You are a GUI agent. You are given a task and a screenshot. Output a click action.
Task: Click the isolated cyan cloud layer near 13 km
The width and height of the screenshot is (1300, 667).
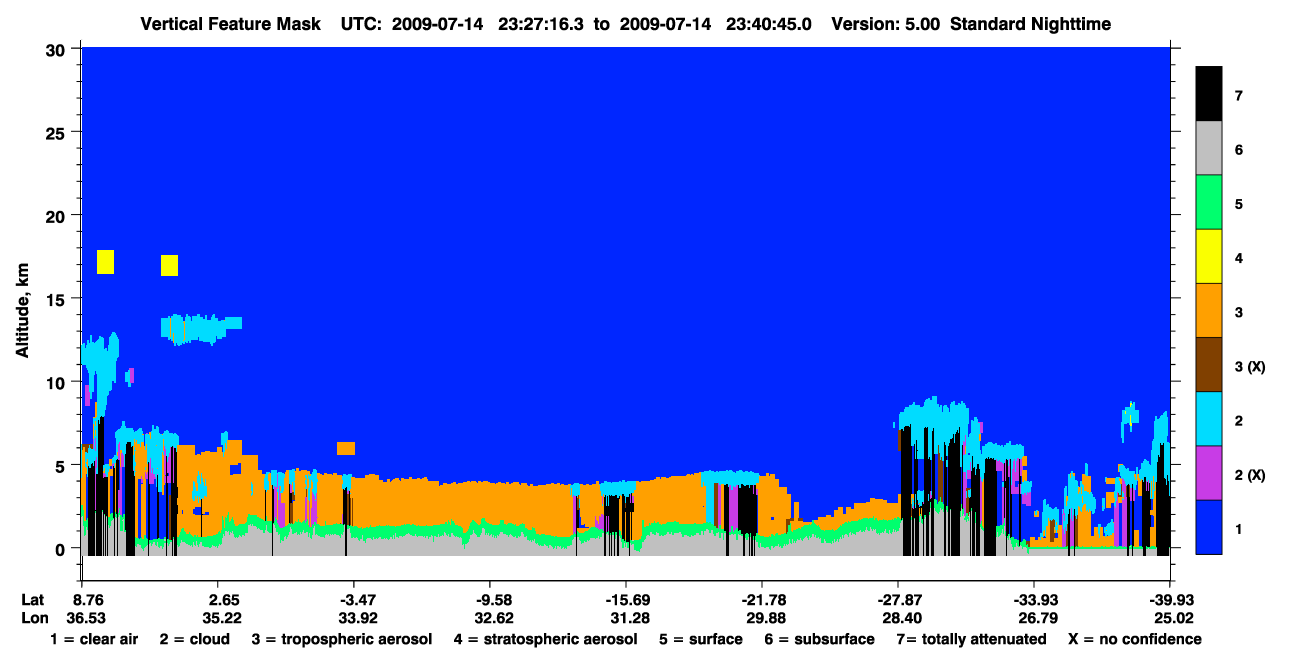coord(201,328)
